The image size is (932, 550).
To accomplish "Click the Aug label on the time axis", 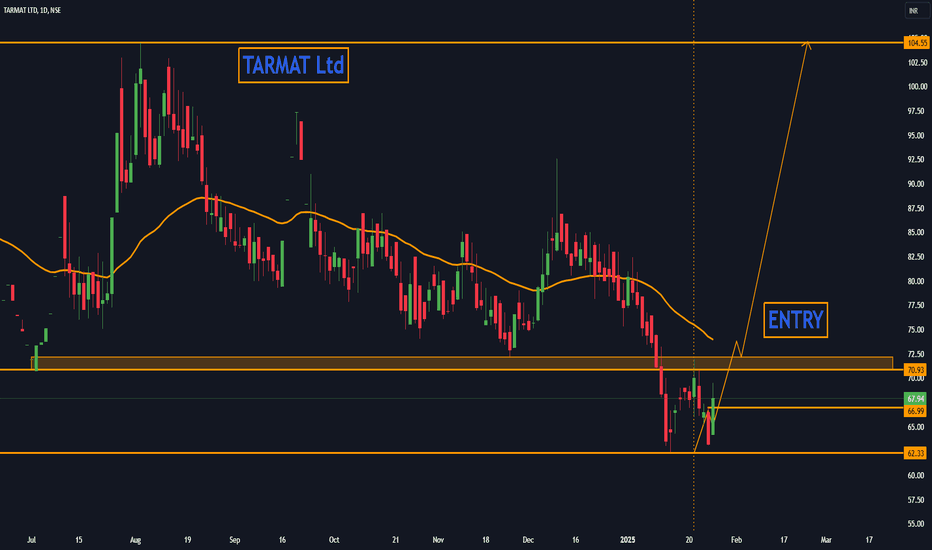I will pyautogui.click(x=136, y=540).
